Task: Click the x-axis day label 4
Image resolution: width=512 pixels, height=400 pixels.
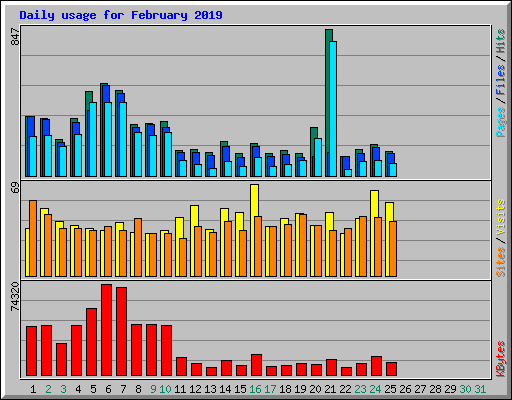Action: [x=78, y=389]
